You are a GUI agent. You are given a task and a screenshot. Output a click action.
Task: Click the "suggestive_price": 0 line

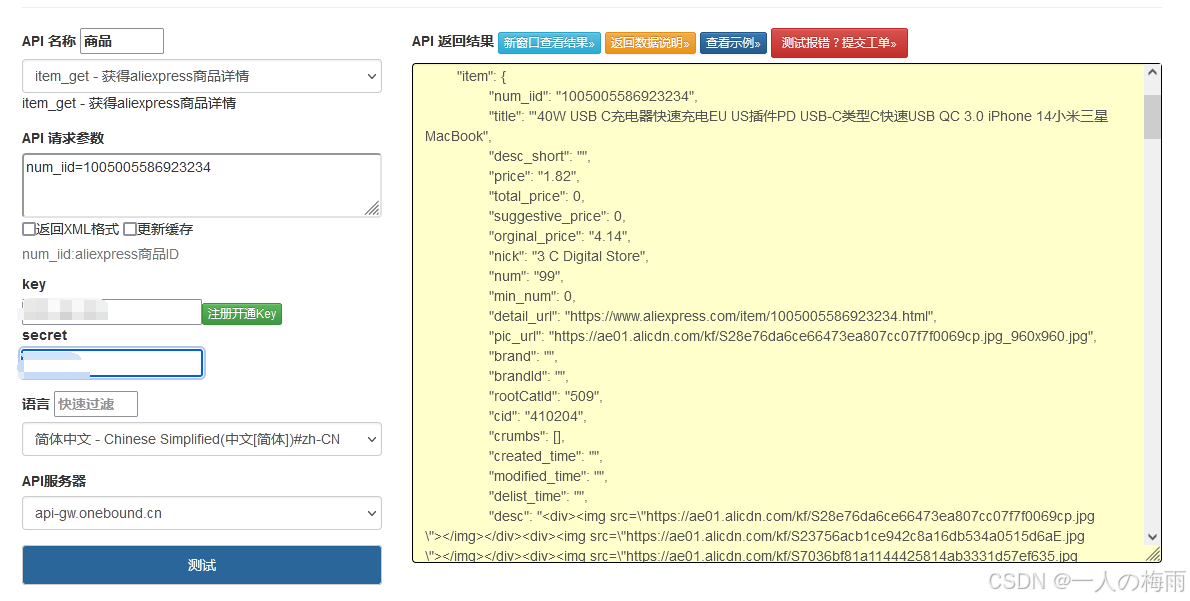tap(557, 216)
